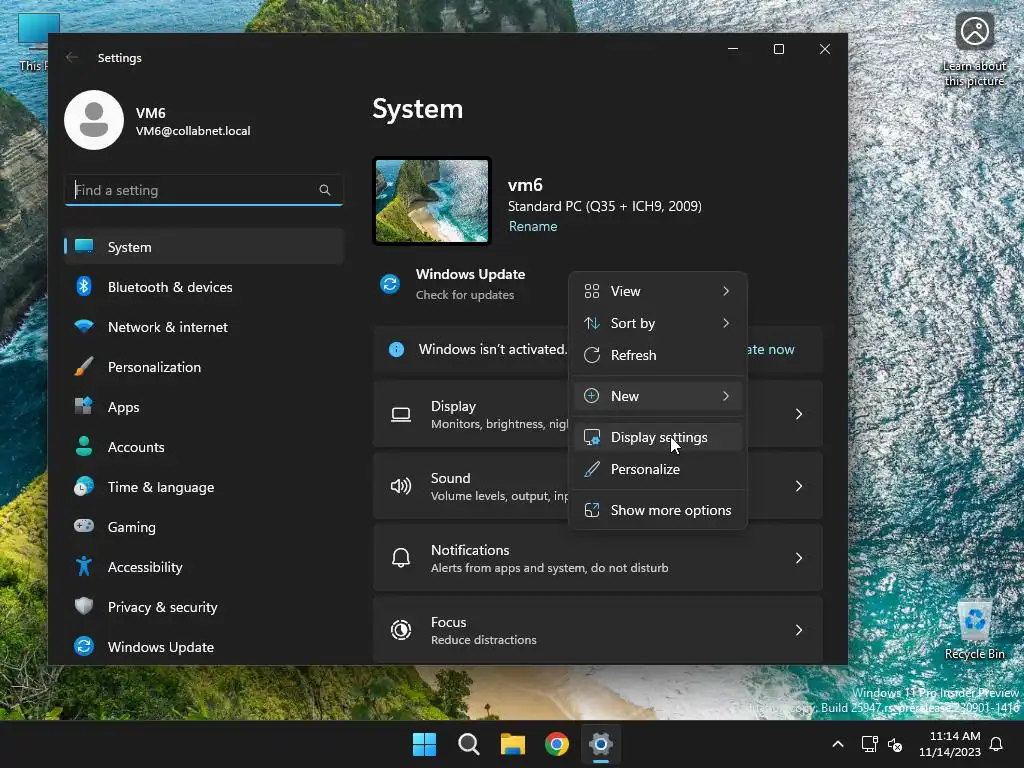Open the Personalization category
Image resolution: width=1024 pixels, height=768 pixels.
(204, 367)
